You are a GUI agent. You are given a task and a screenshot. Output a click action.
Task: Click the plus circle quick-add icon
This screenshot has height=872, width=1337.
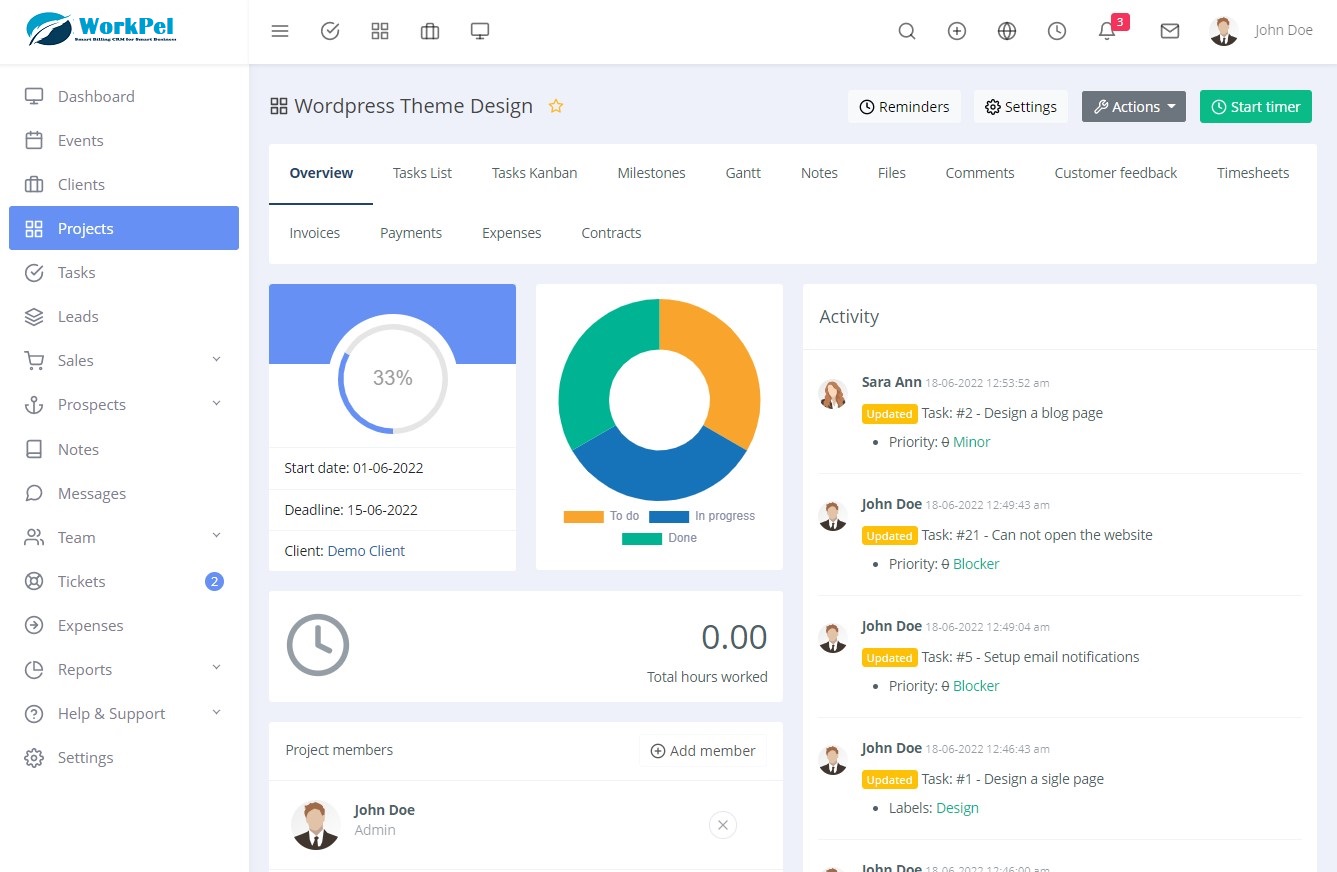coord(957,31)
